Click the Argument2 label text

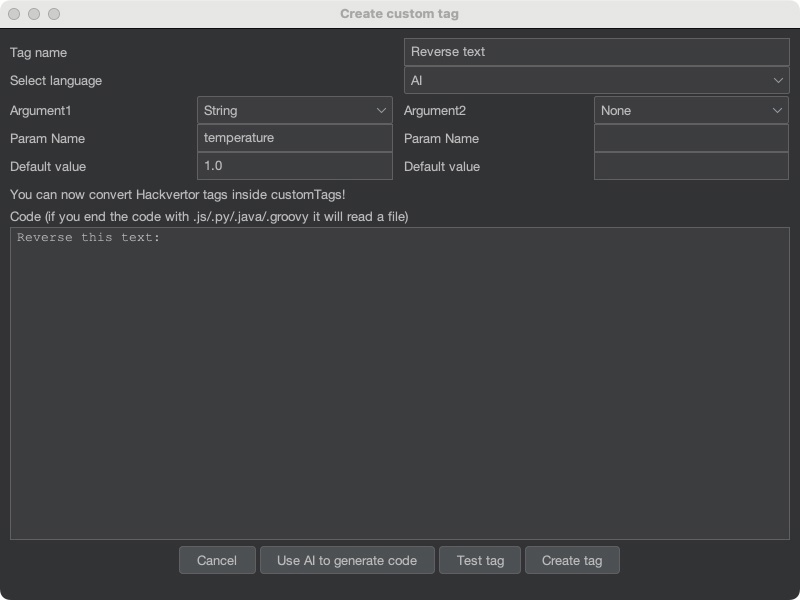(x=435, y=111)
